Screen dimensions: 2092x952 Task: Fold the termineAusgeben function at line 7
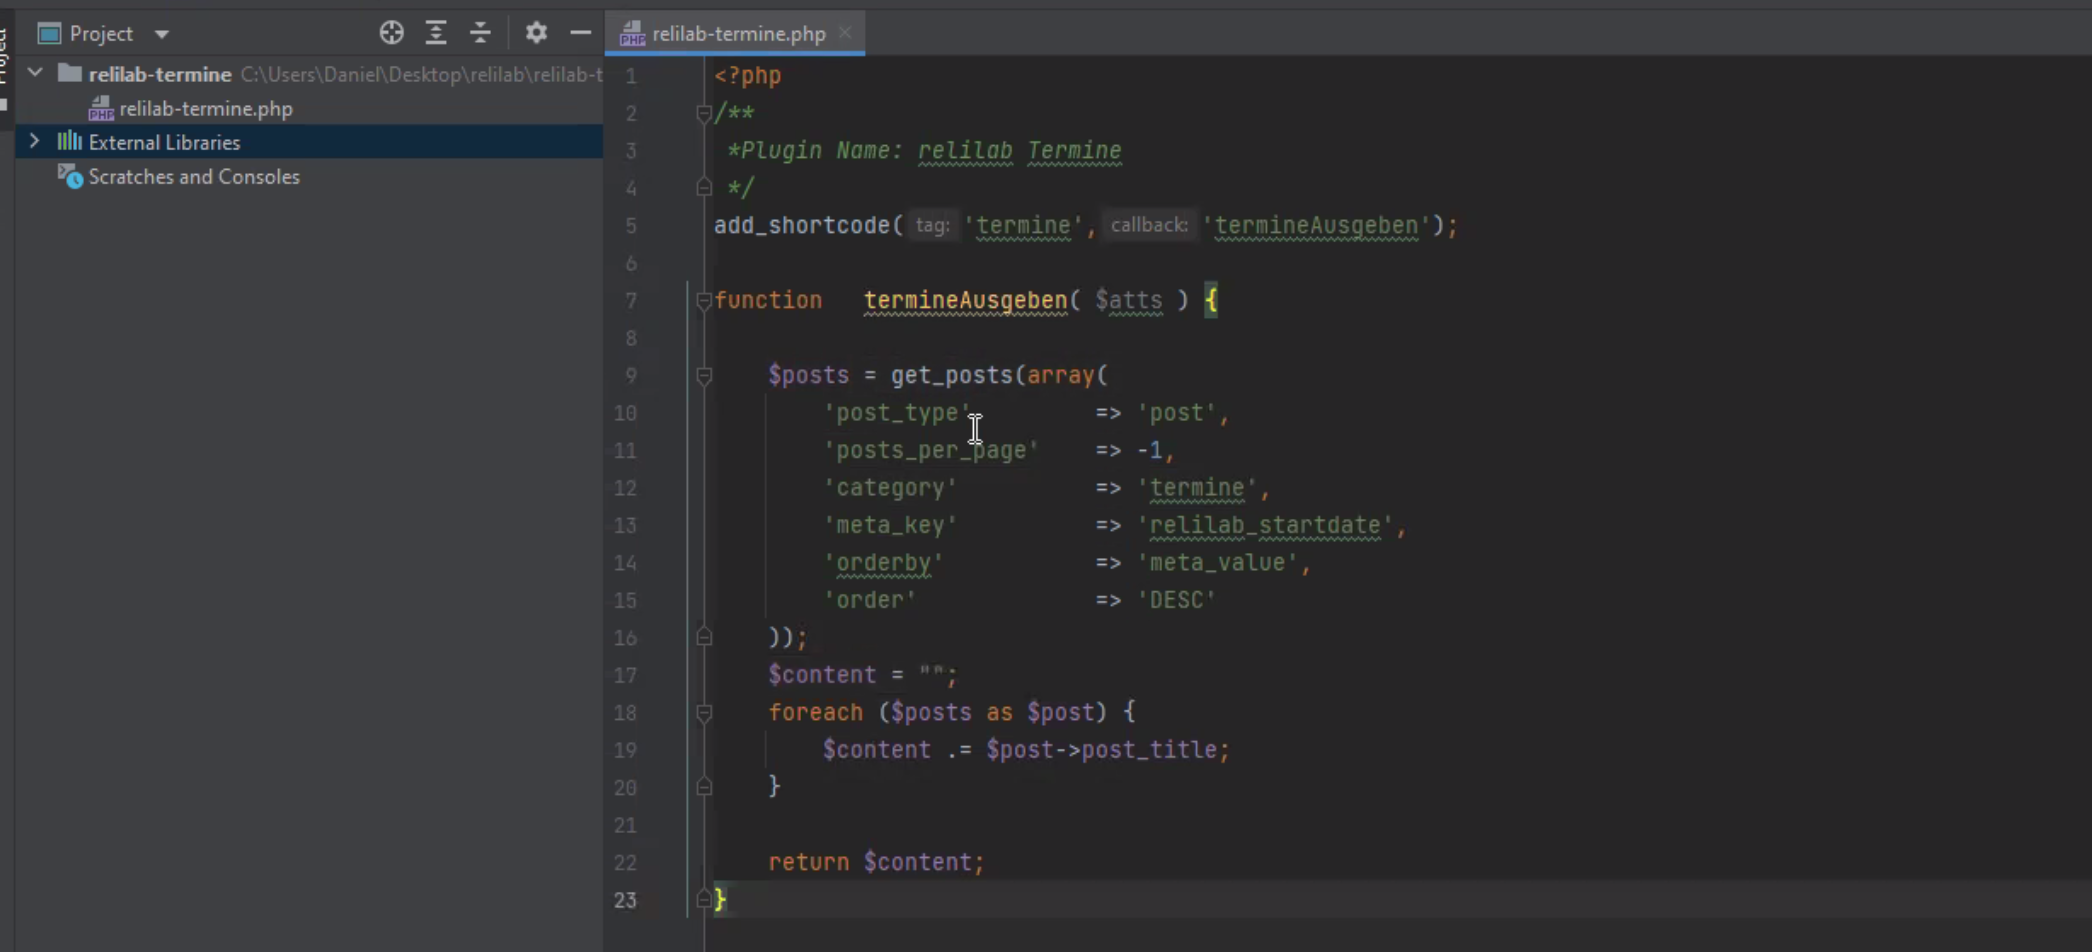click(x=704, y=301)
